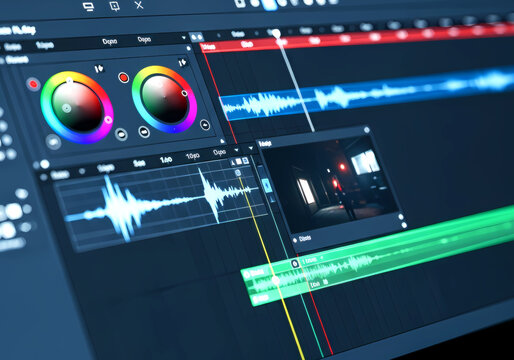
Task: Toggle the cyan highlighted button in the vertical strip
Action: [x=266, y=185]
